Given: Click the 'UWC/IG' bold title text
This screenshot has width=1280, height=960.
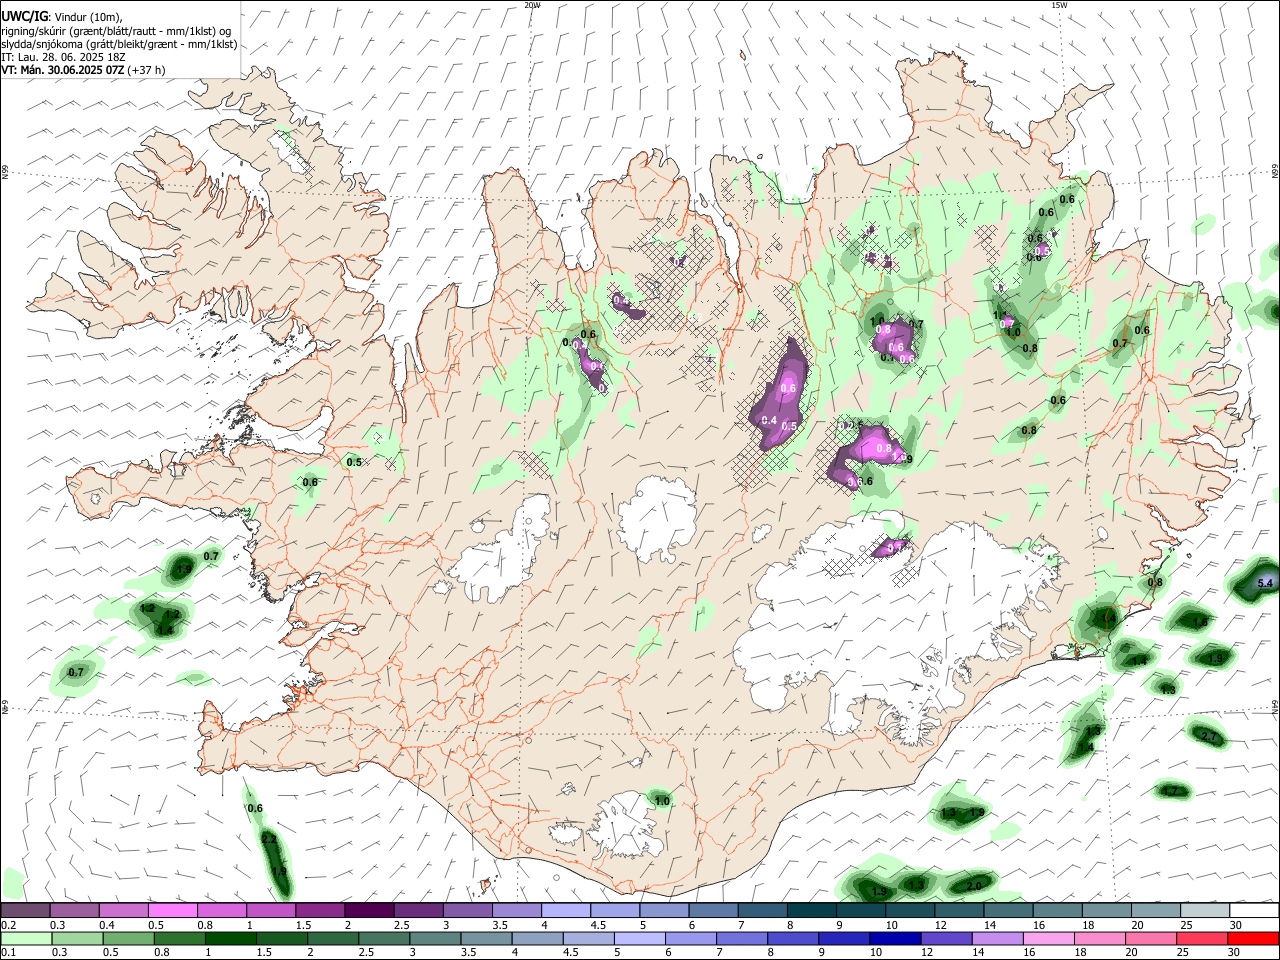Looking at the screenshot, I should [x=25, y=16].
